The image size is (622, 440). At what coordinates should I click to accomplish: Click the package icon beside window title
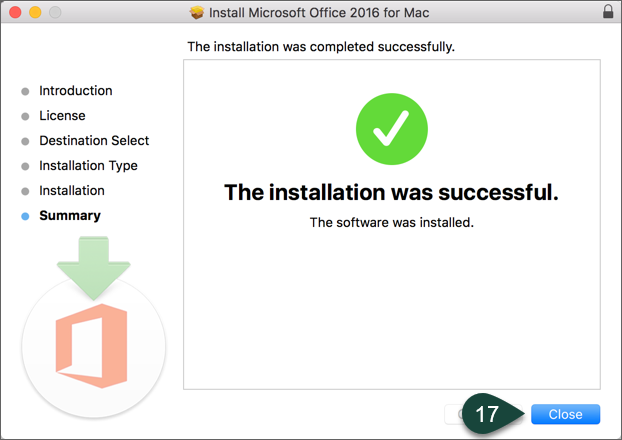point(197,12)
